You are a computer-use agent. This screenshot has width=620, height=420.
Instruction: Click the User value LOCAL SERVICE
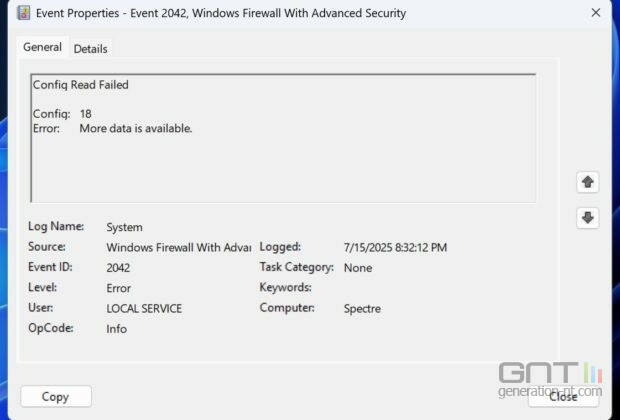[x=144, y=308]
